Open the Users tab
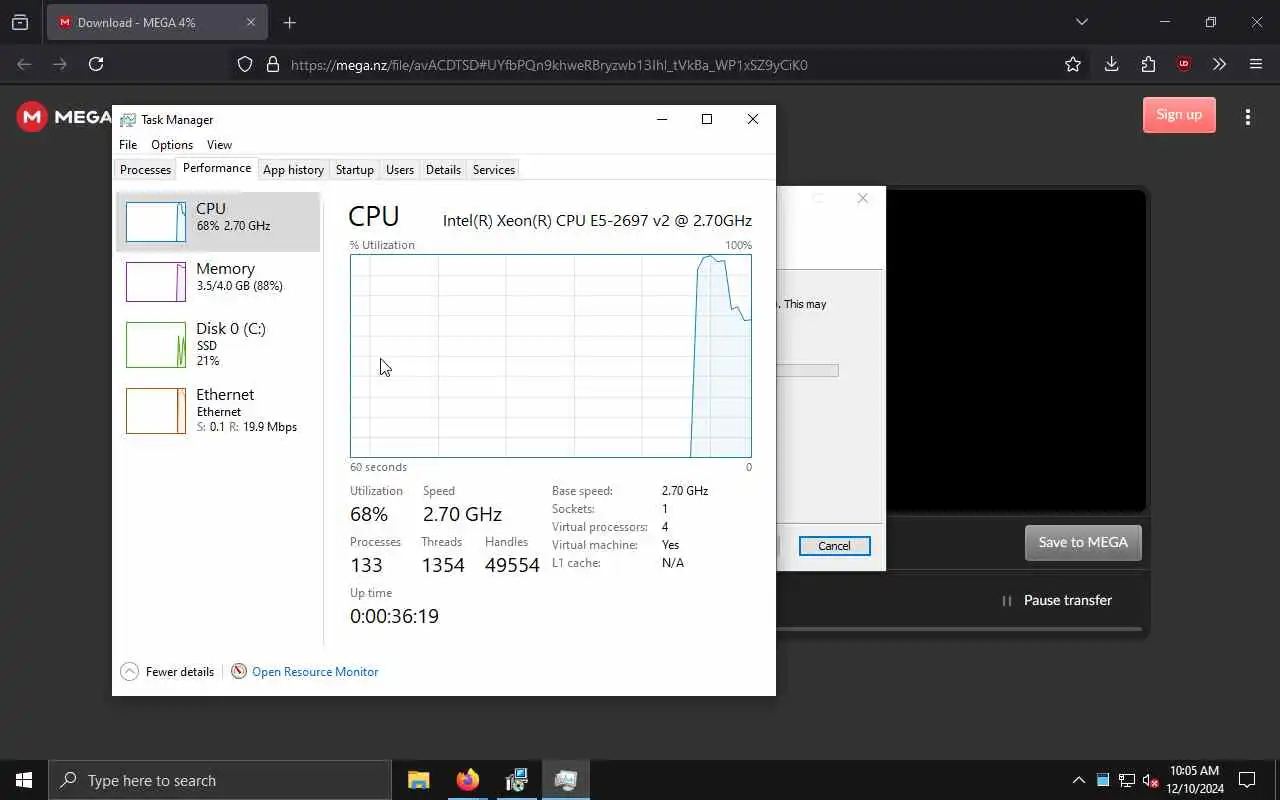This screenshot has height=800, width=1280. pos(400,170)
